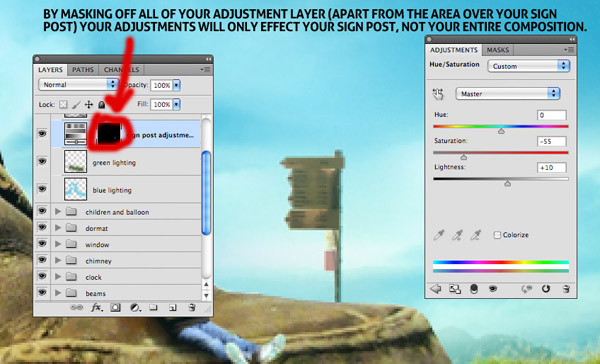The height and width of the screenshot is (364, 600).
Task: Enable the Colorize checkbox
Action: (x=497, y=235)
